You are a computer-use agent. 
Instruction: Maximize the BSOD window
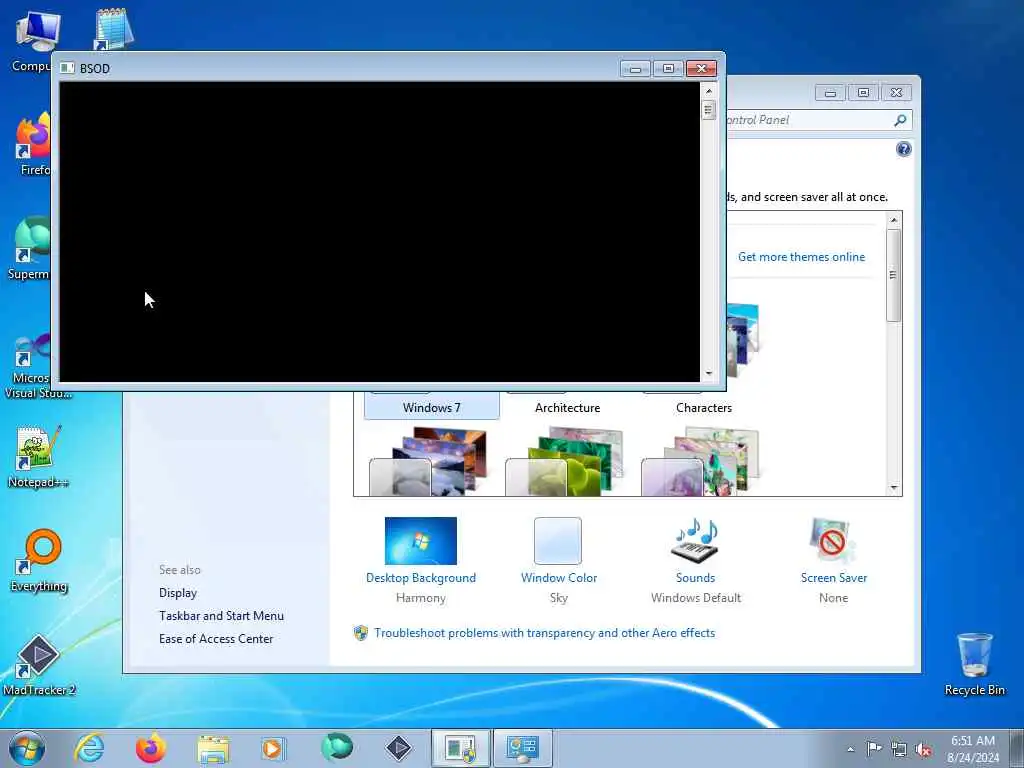[x=668, y=68]
